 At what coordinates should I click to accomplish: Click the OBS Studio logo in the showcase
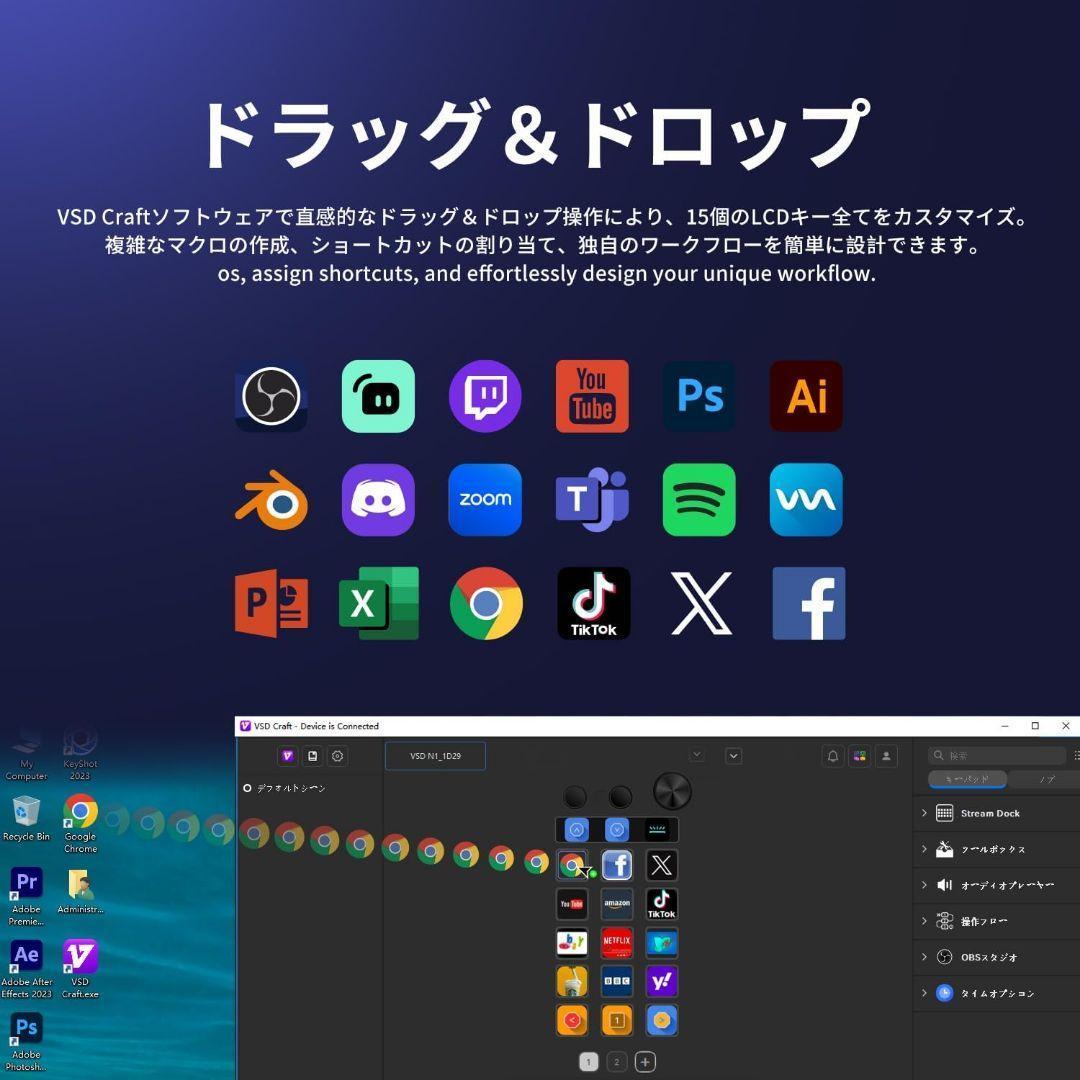271,396
